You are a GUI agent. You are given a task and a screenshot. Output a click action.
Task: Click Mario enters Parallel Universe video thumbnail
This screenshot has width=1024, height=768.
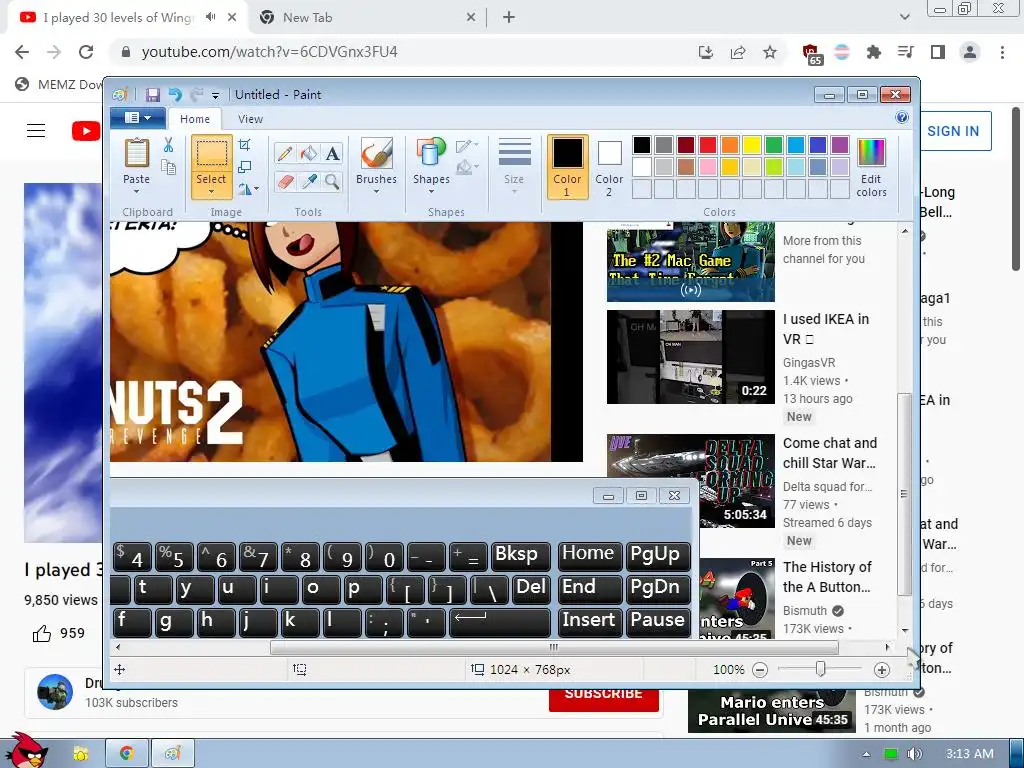(x=771, y=711)
